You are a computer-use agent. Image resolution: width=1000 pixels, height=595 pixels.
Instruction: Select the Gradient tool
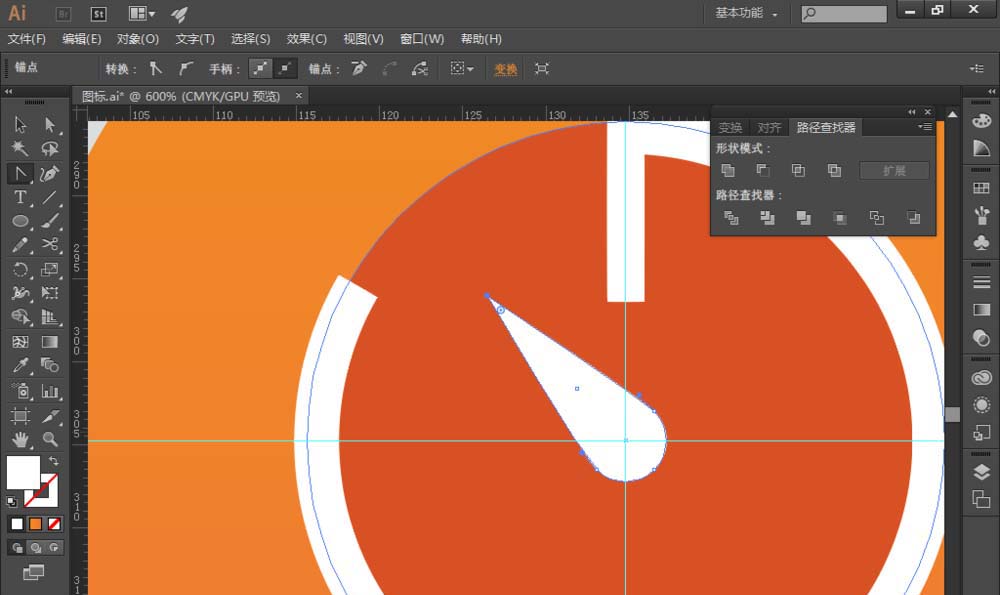pyautogui.click(x=50, y=342)
